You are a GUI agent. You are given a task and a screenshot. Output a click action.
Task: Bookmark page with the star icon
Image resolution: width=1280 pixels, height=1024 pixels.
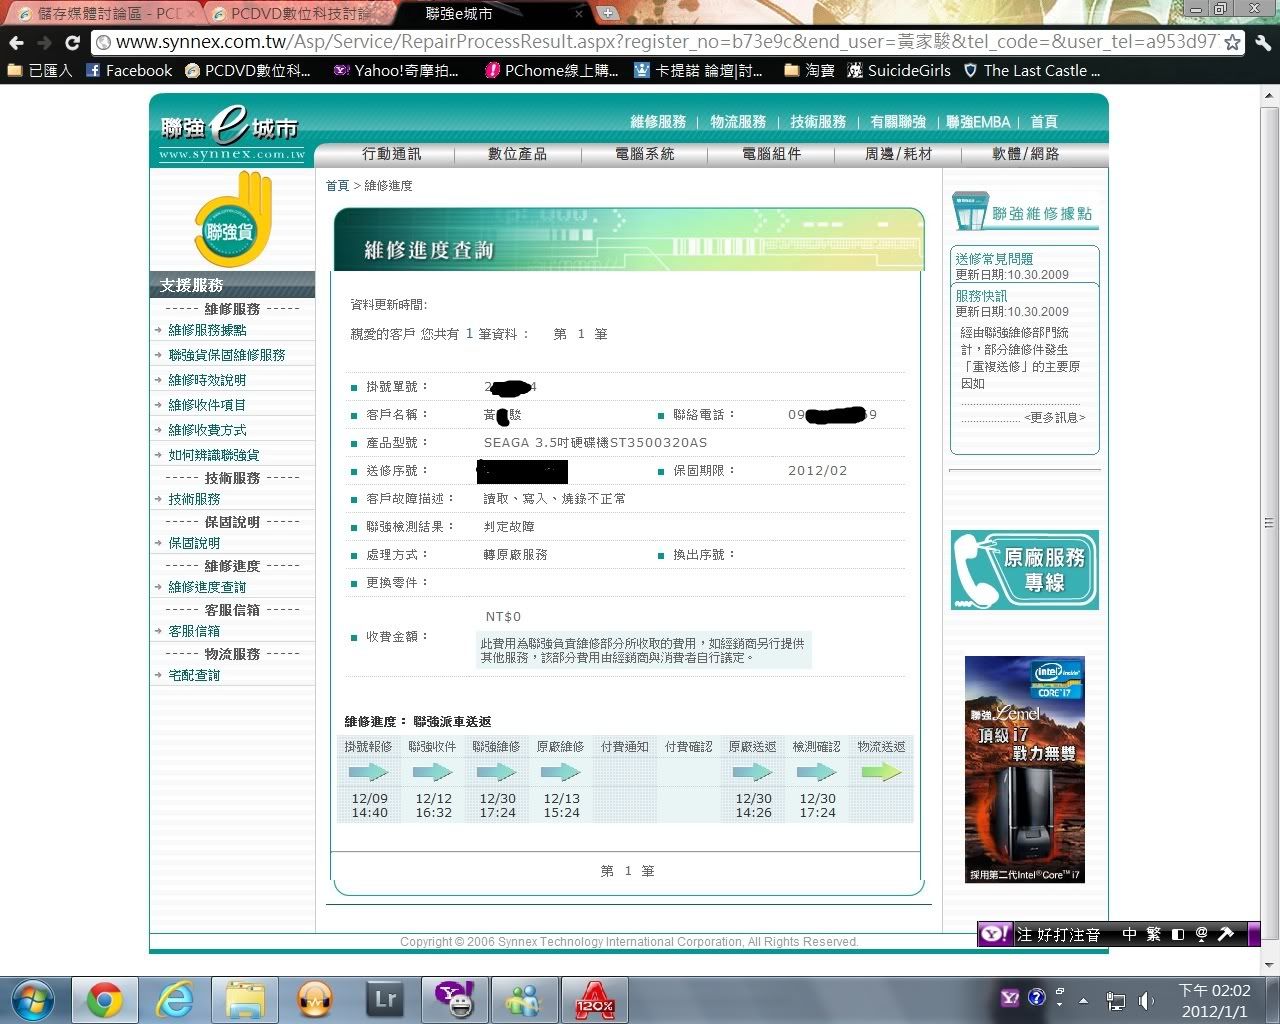tap(1232, 42)
